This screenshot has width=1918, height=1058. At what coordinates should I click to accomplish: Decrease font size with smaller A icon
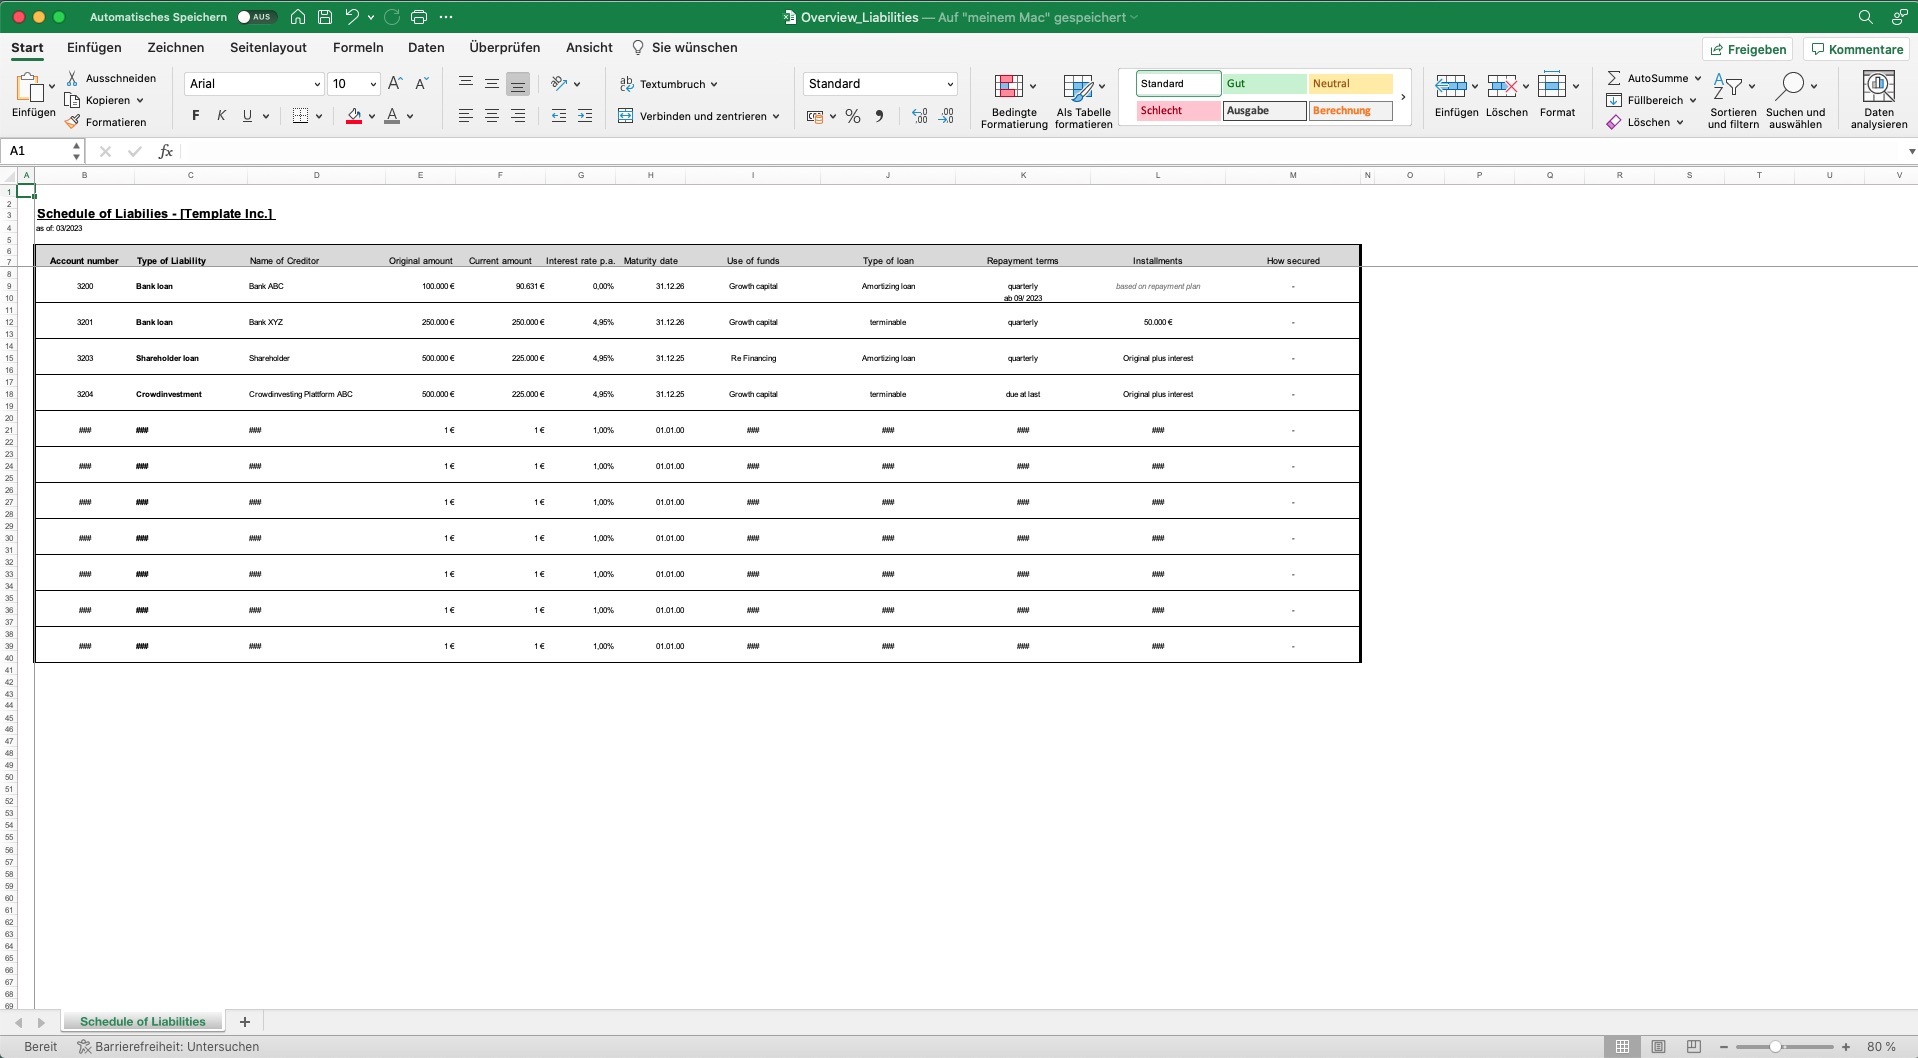pos(422,84)
